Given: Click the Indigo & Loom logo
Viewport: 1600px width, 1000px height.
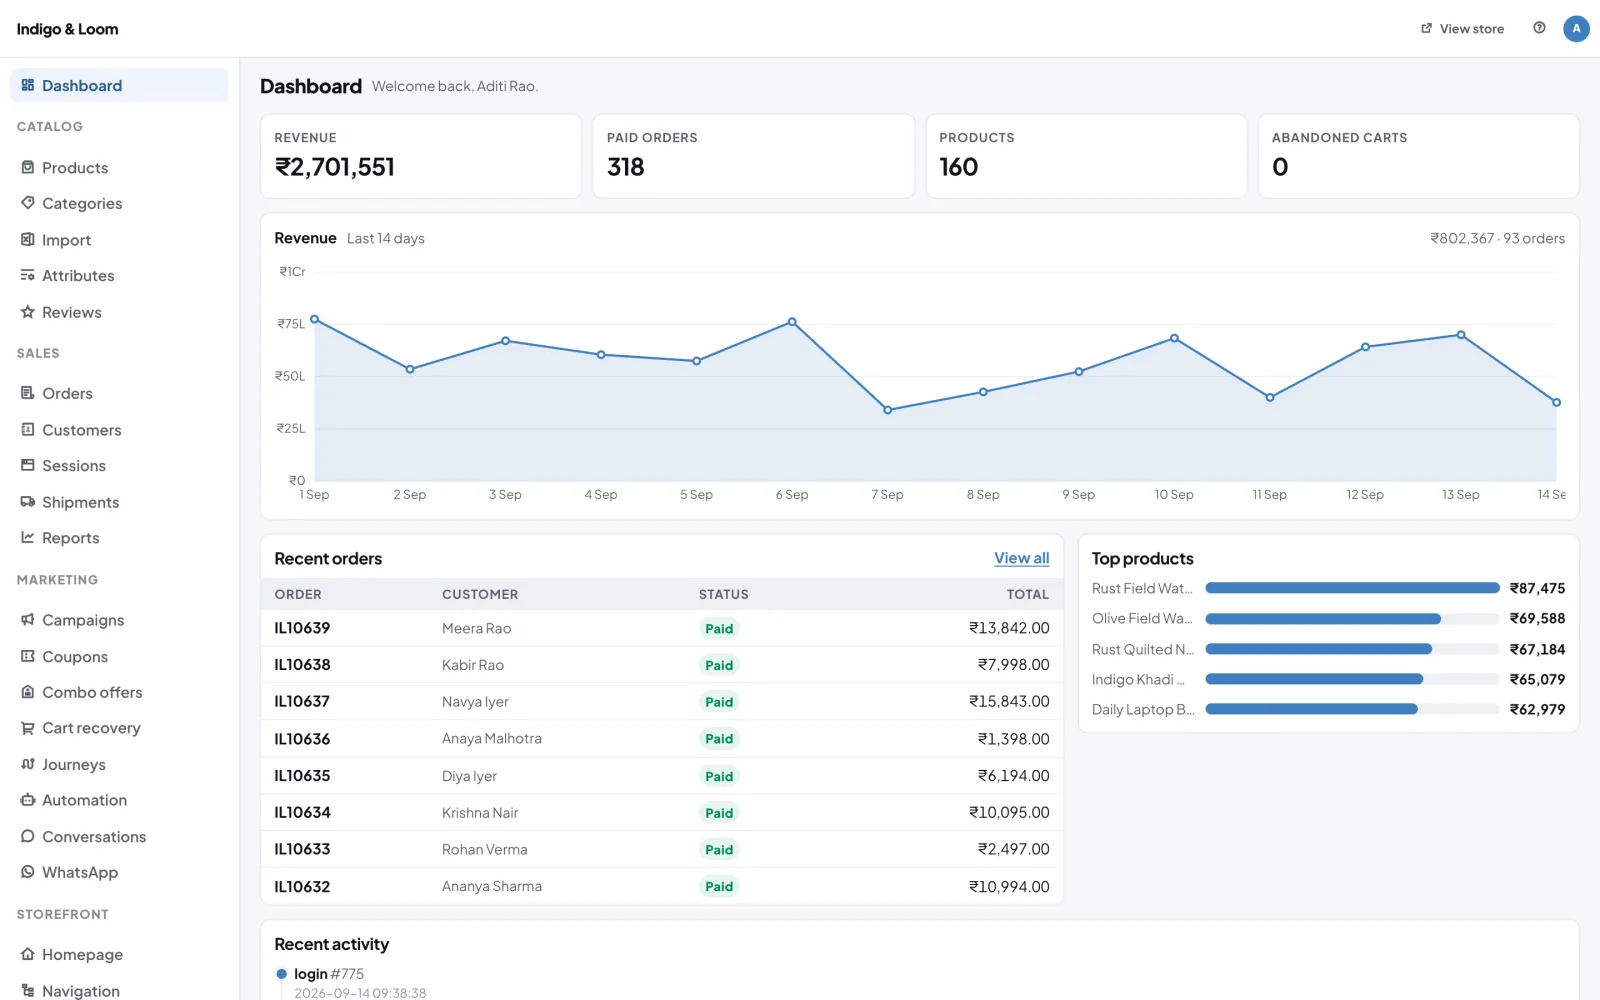Looking at the screenshot, I should pyautogui.click(x=67, y=29).
